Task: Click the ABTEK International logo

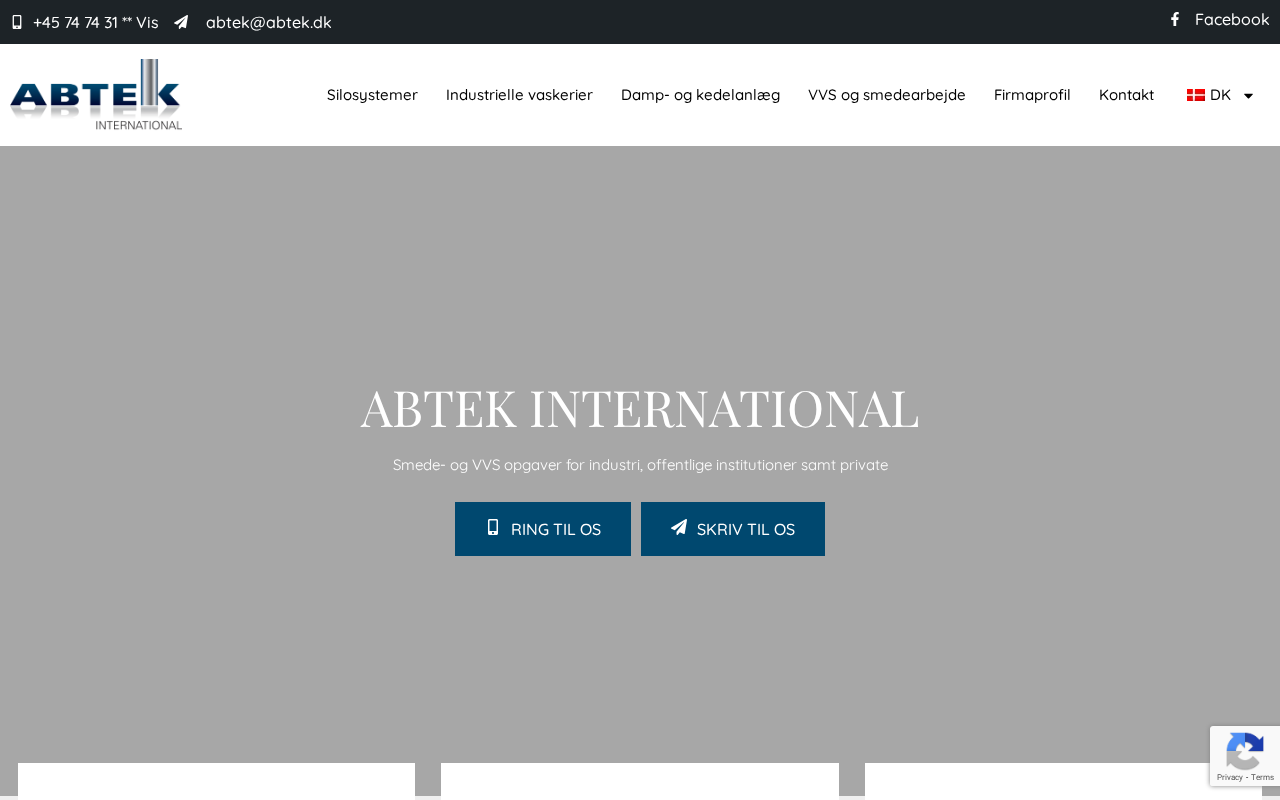Action: coord(96,95)
